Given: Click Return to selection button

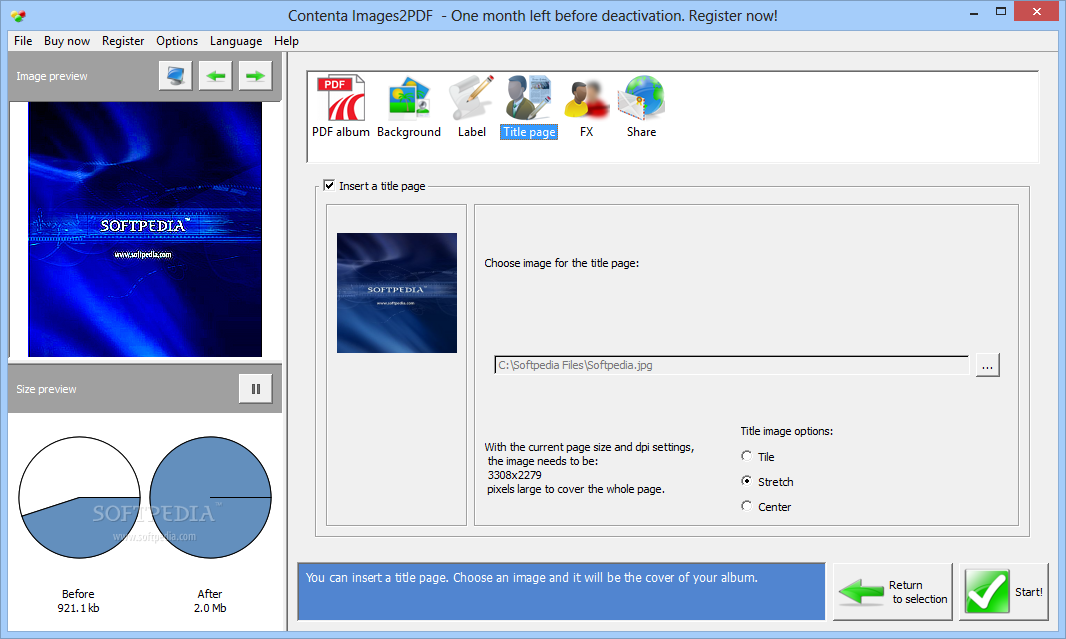Looking at the screenshot, I should click(893, 591).
